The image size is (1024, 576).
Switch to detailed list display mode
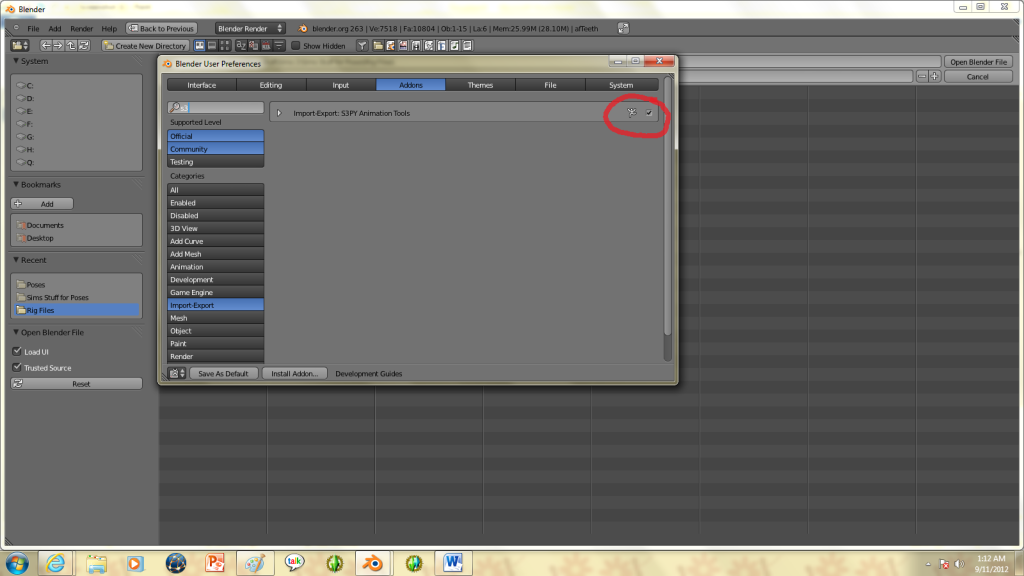212,46
